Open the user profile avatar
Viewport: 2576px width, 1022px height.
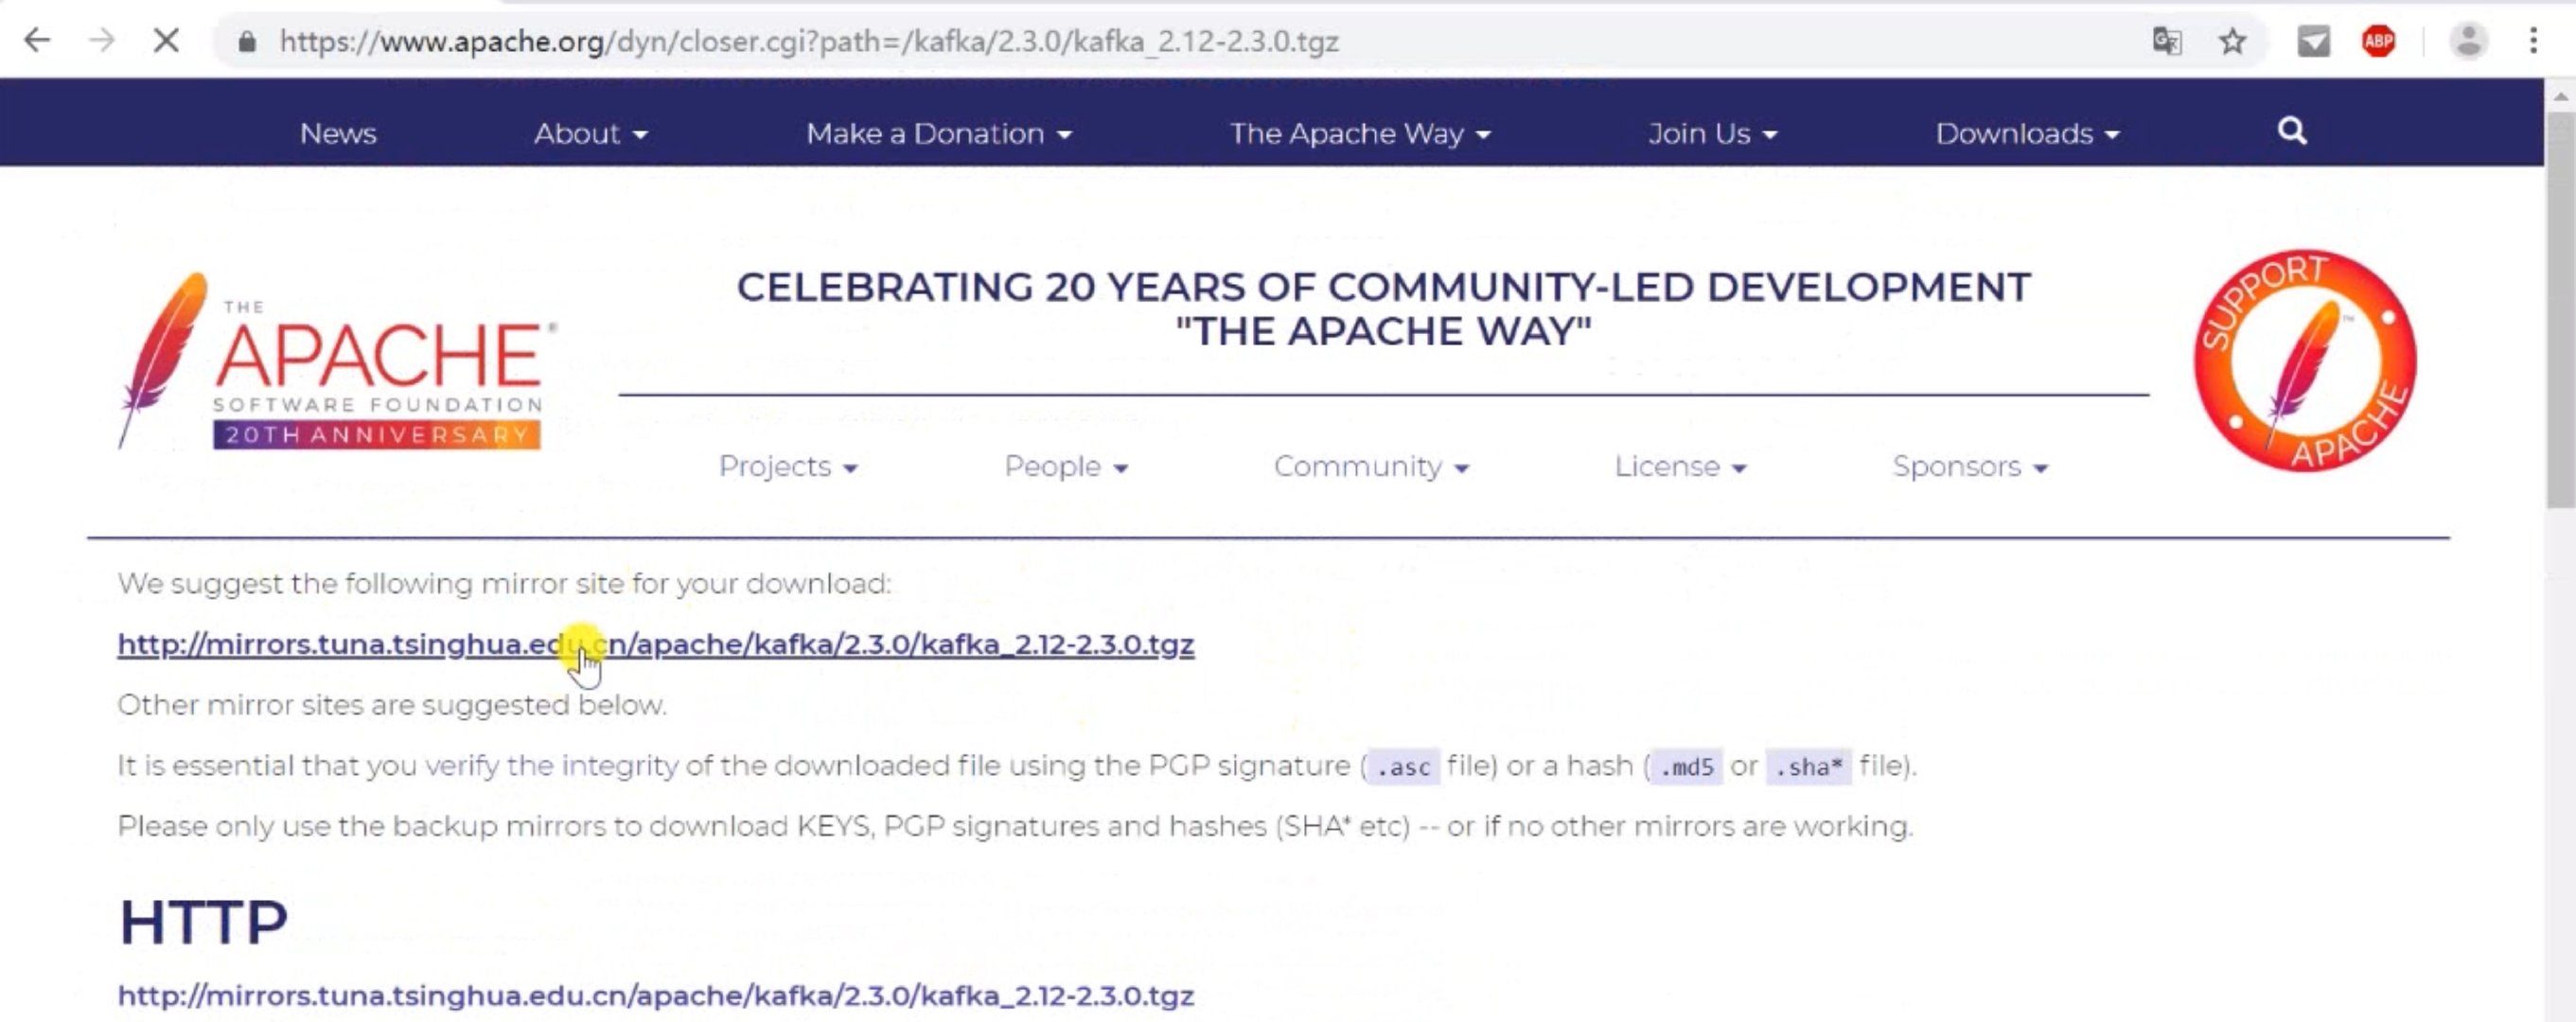pos(2468,41)
